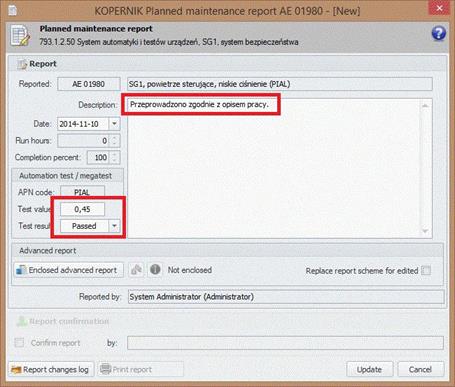Tick the Confirm report checkbox
455x387 pixels.
(x=19, y=343)
